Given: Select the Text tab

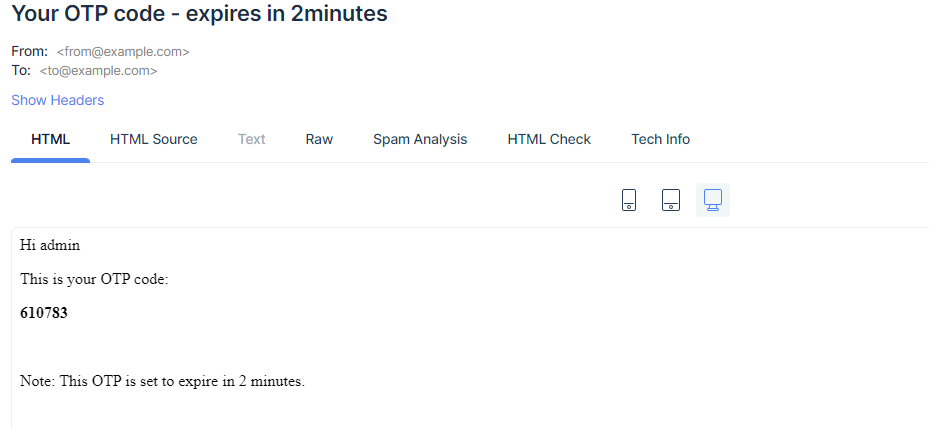Looking at the screenshot, I should coord(252,139).
